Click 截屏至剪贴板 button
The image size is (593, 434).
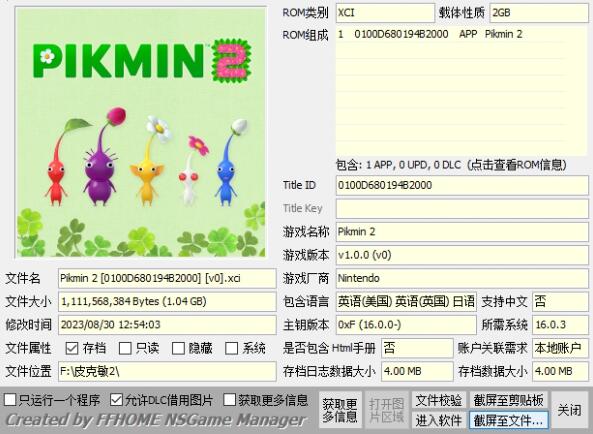coord(509,400)
